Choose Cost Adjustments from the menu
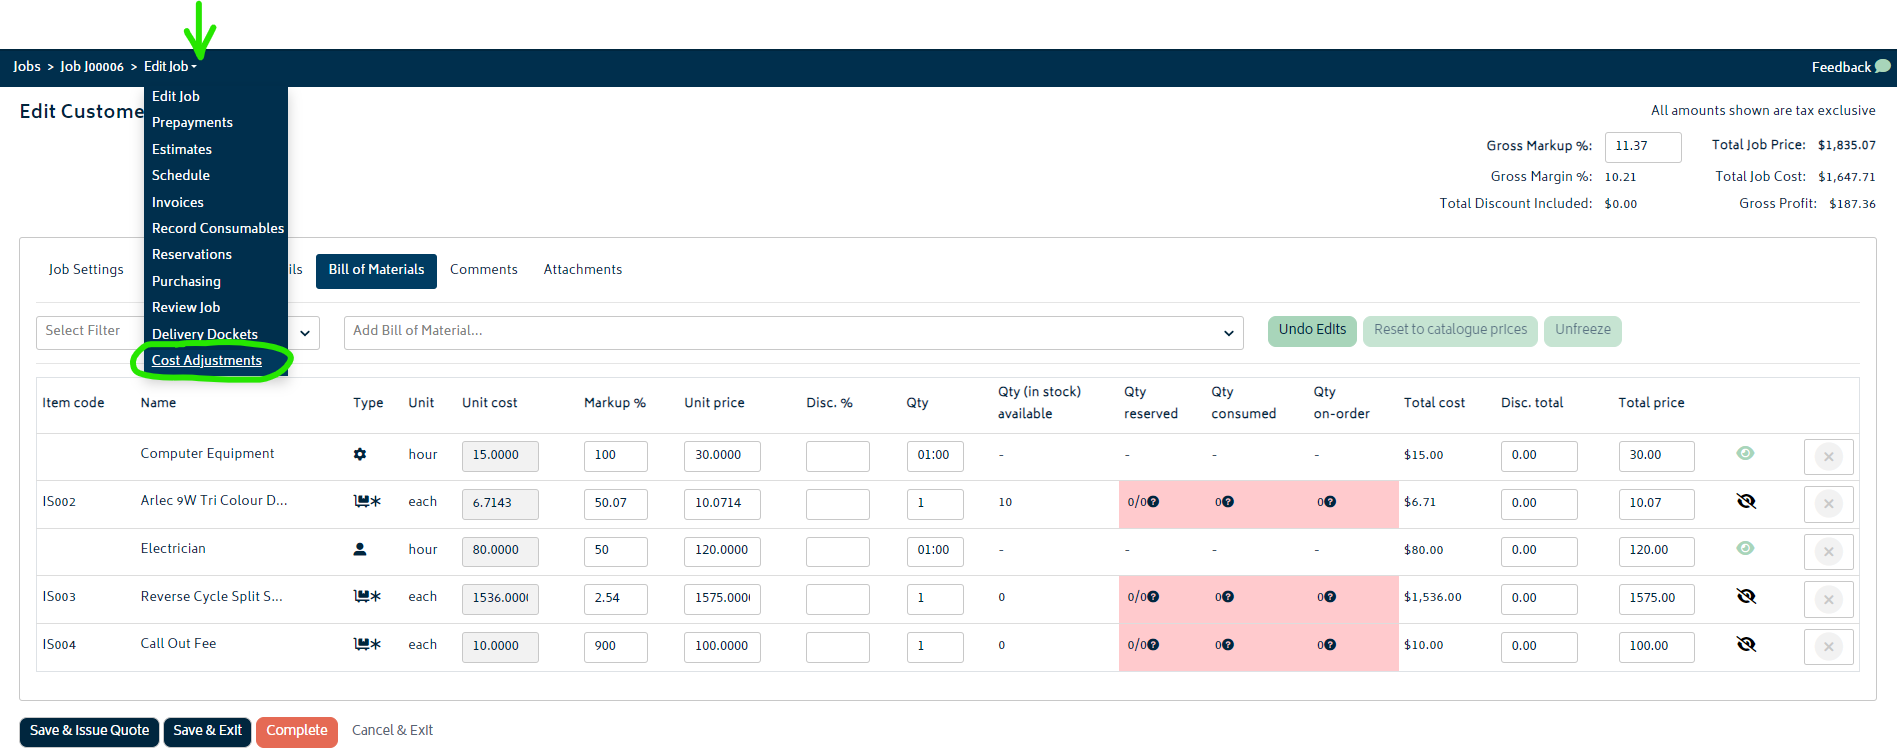The image size is (1897, 755). (x=207, y=360)
